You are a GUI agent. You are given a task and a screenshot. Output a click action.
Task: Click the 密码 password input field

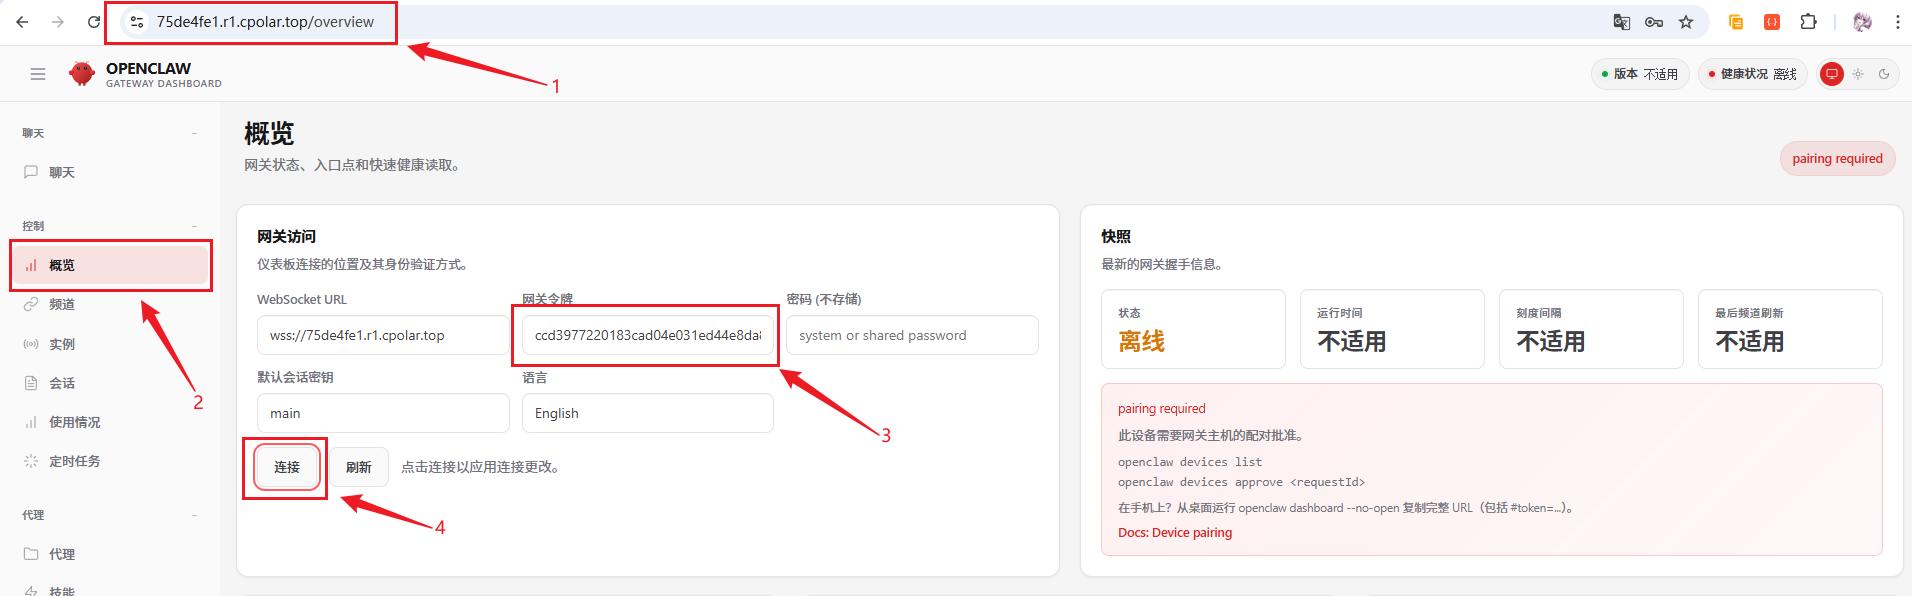(911, 335)
